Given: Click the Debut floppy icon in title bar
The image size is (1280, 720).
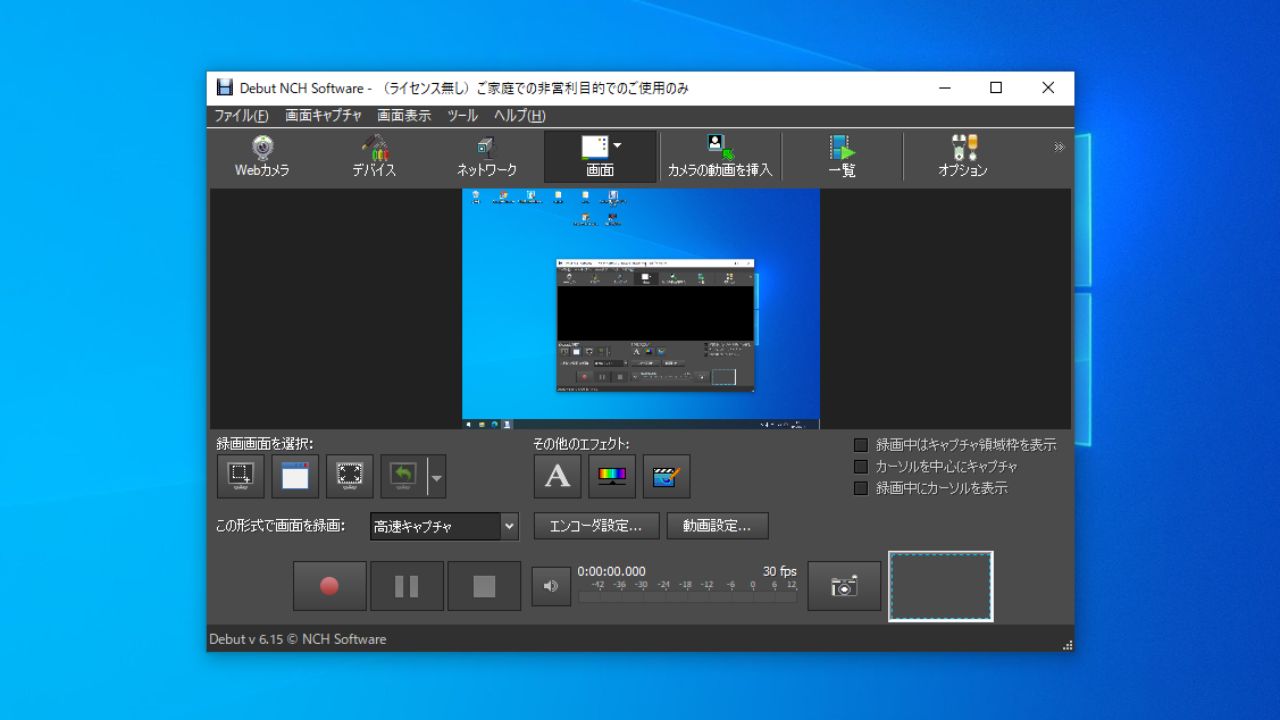Looking at the screenshot, I should click(x=225, y=88).
